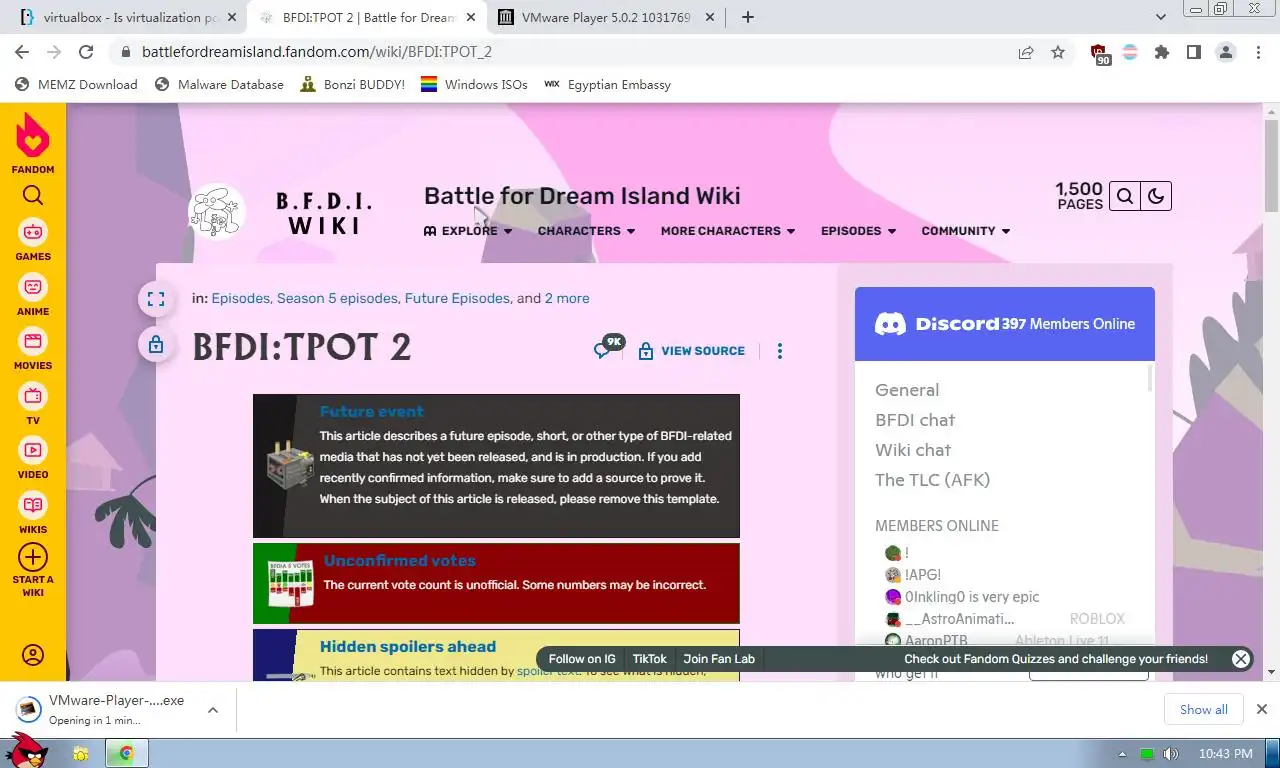Click the extension icon with 90 badge
Screen dimensions: 1280x768
(1099, 54)
